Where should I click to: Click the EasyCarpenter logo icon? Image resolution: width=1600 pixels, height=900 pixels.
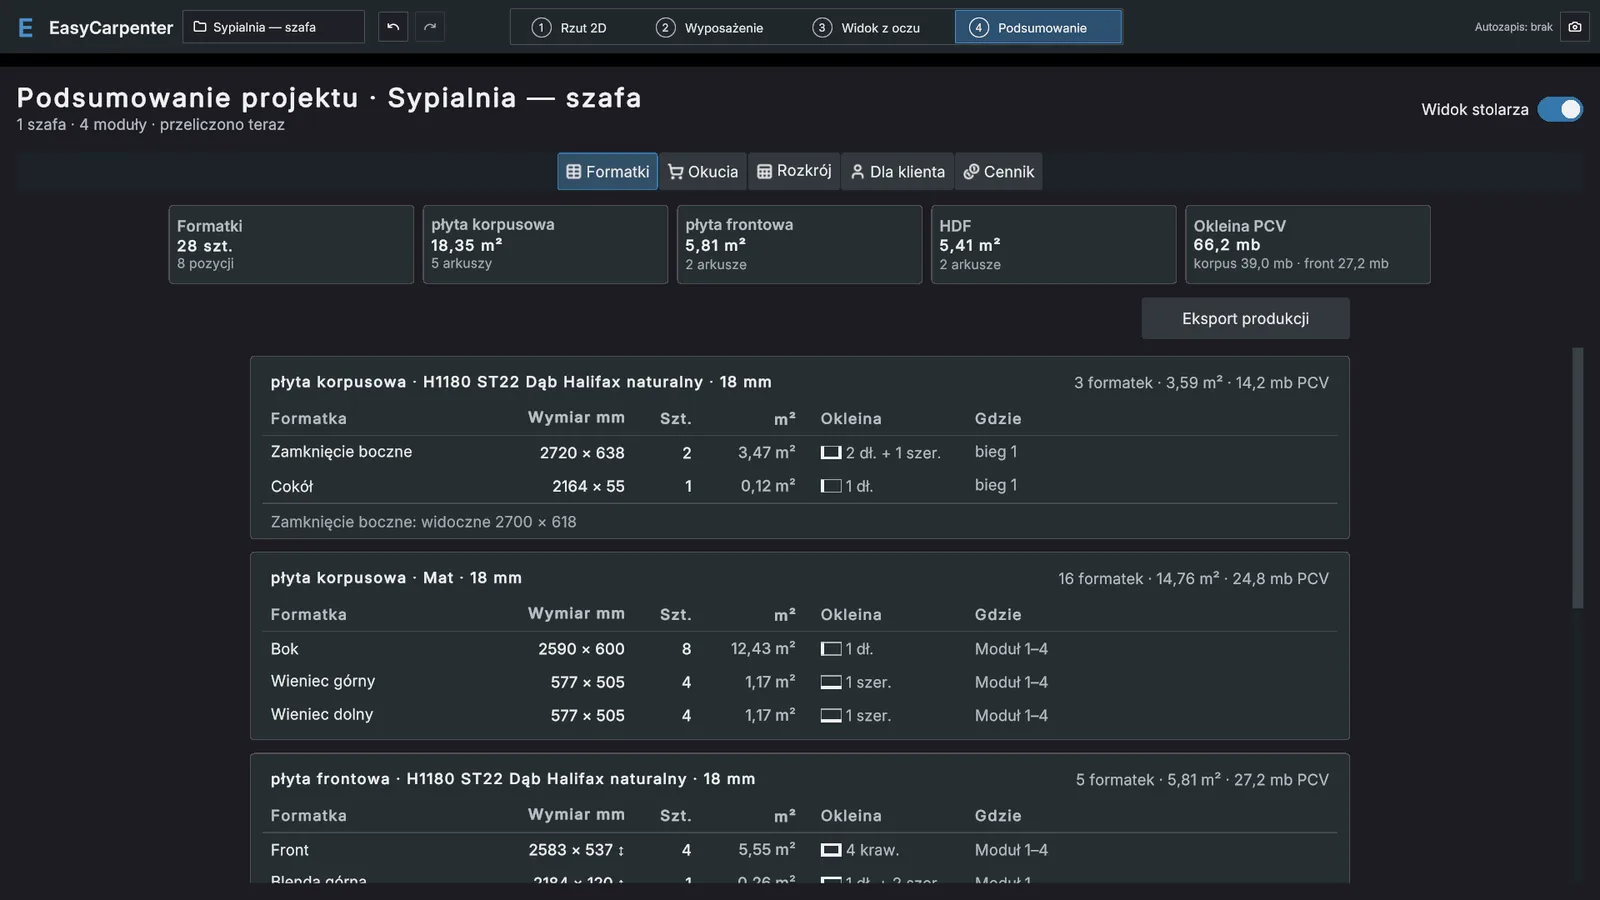[26, 28]
